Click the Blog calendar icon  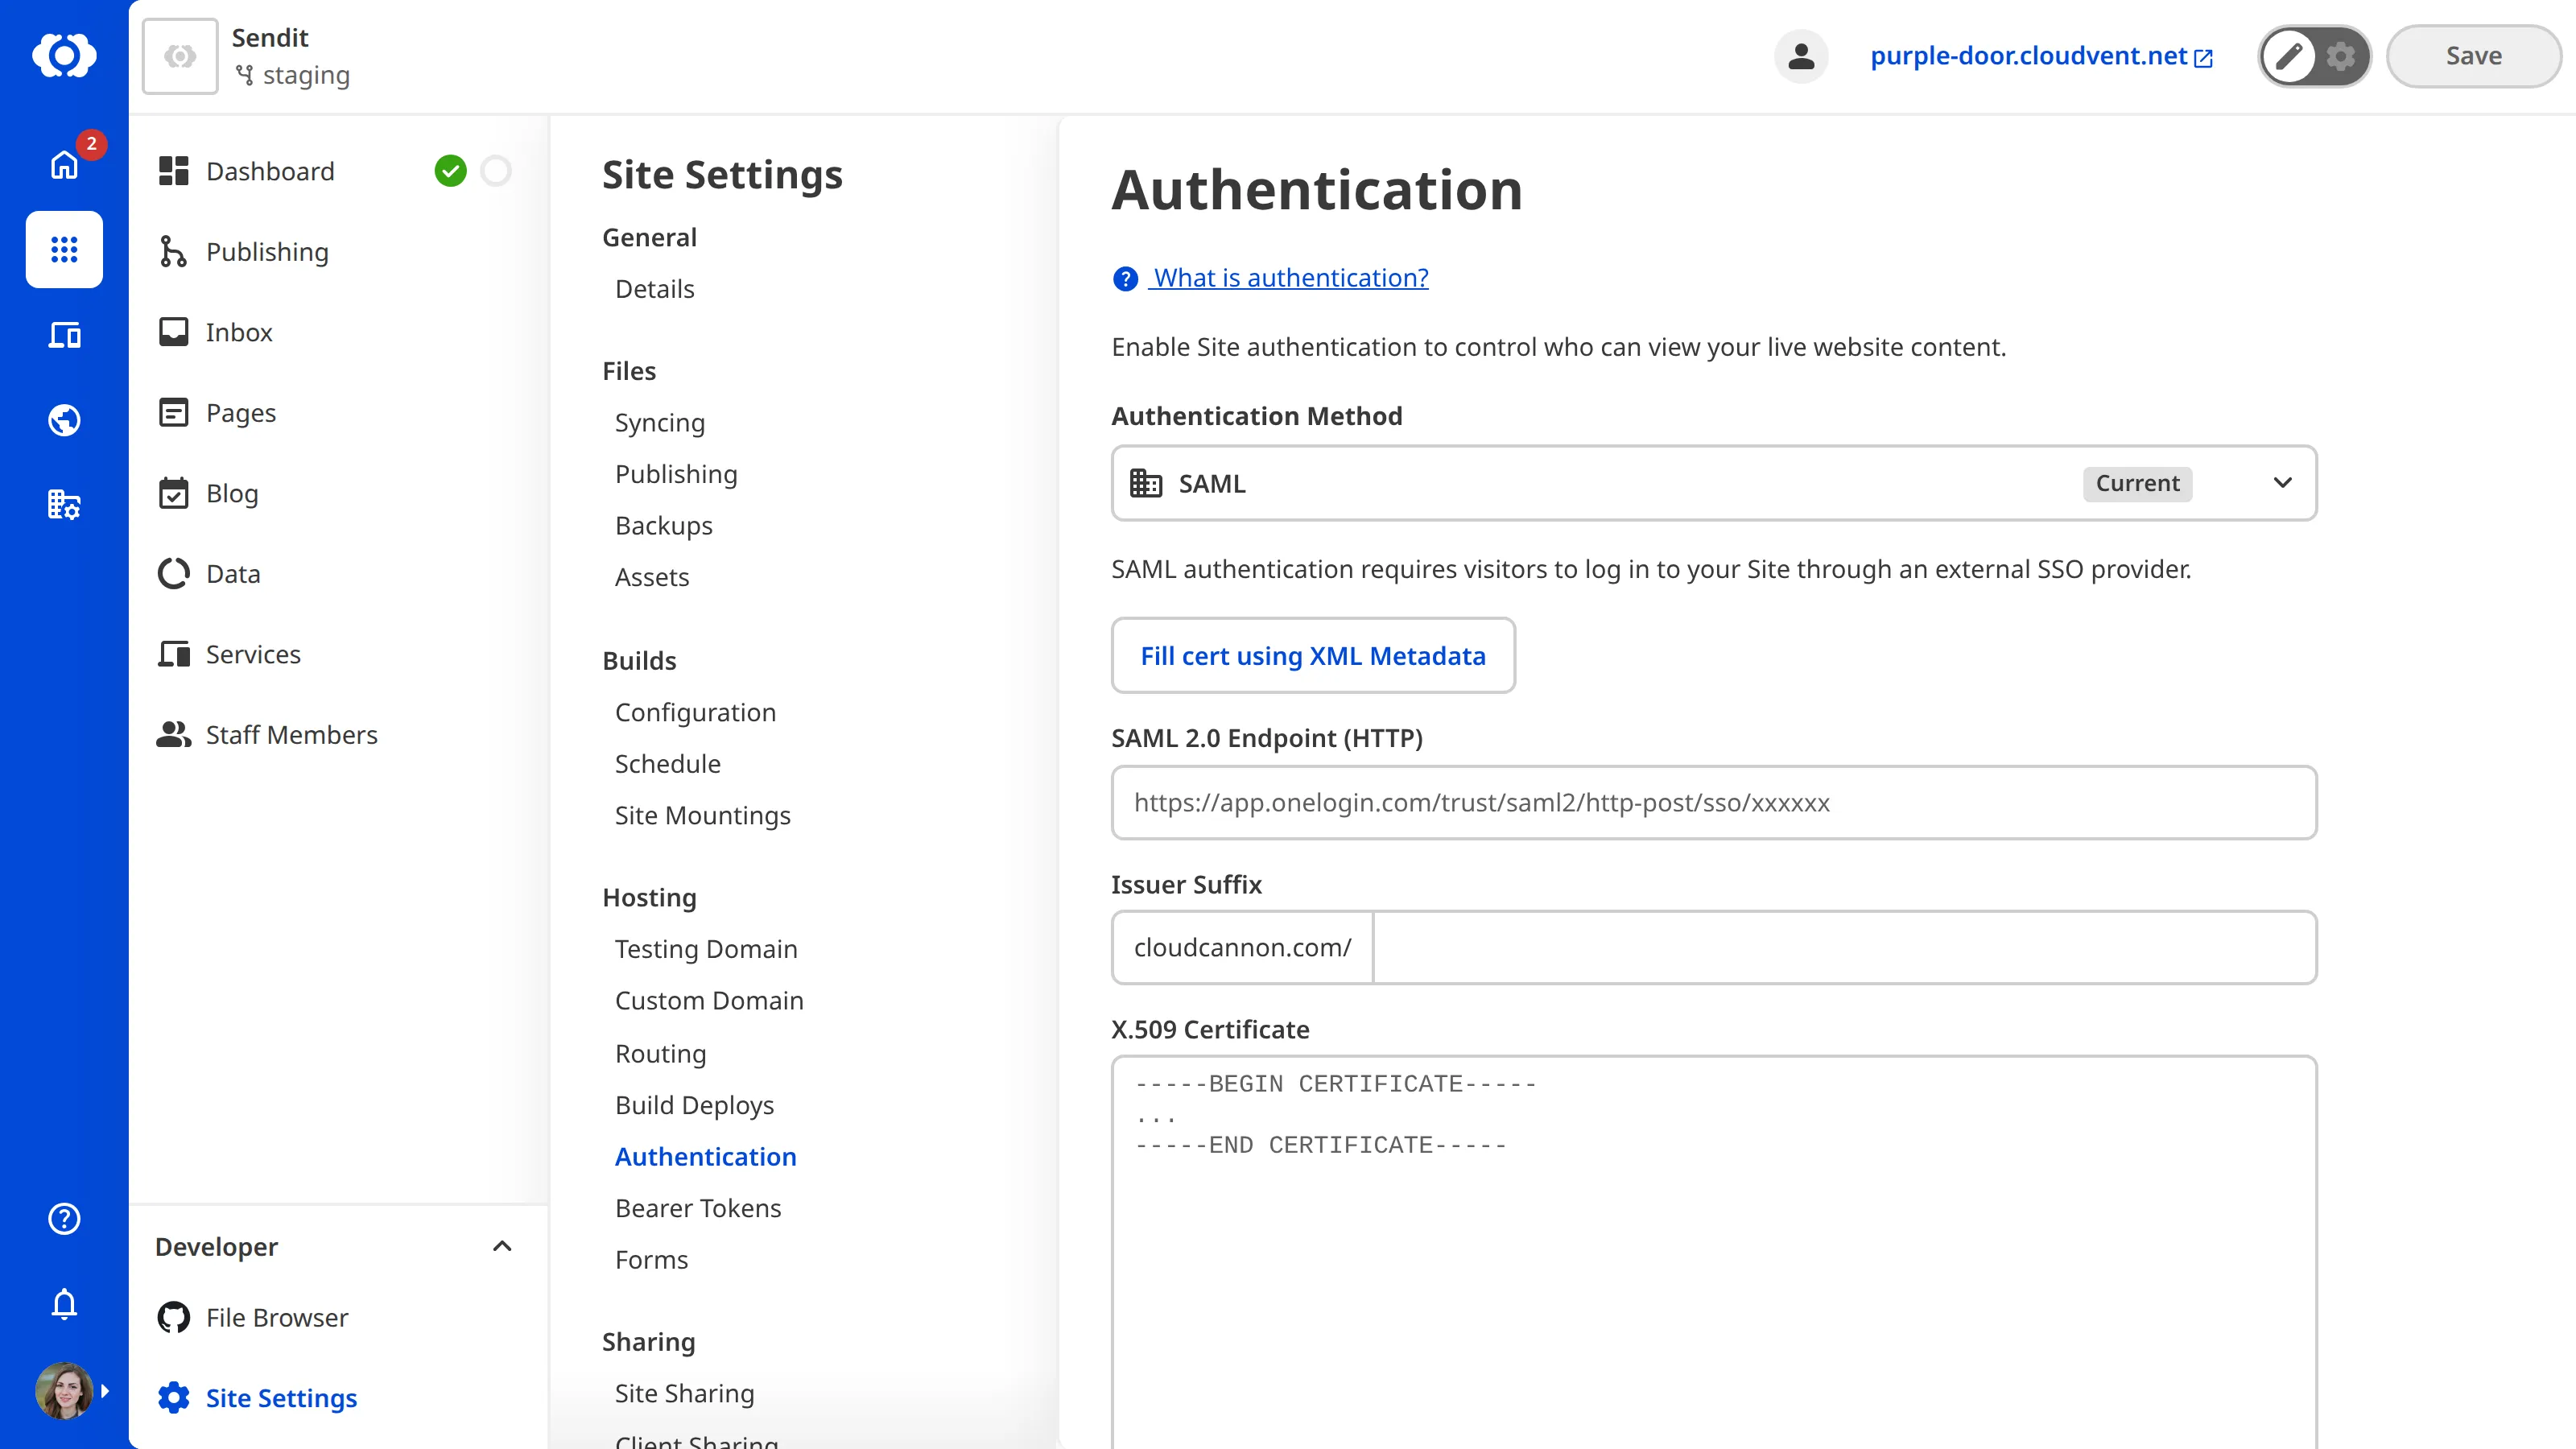(x=174, y=493)
